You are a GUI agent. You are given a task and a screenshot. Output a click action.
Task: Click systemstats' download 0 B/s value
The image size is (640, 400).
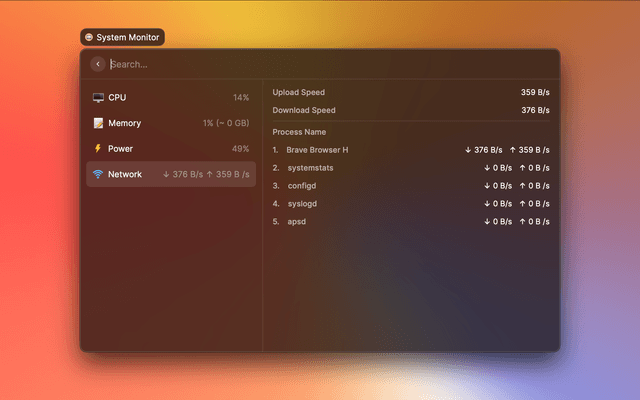click(x=498, y=168)
